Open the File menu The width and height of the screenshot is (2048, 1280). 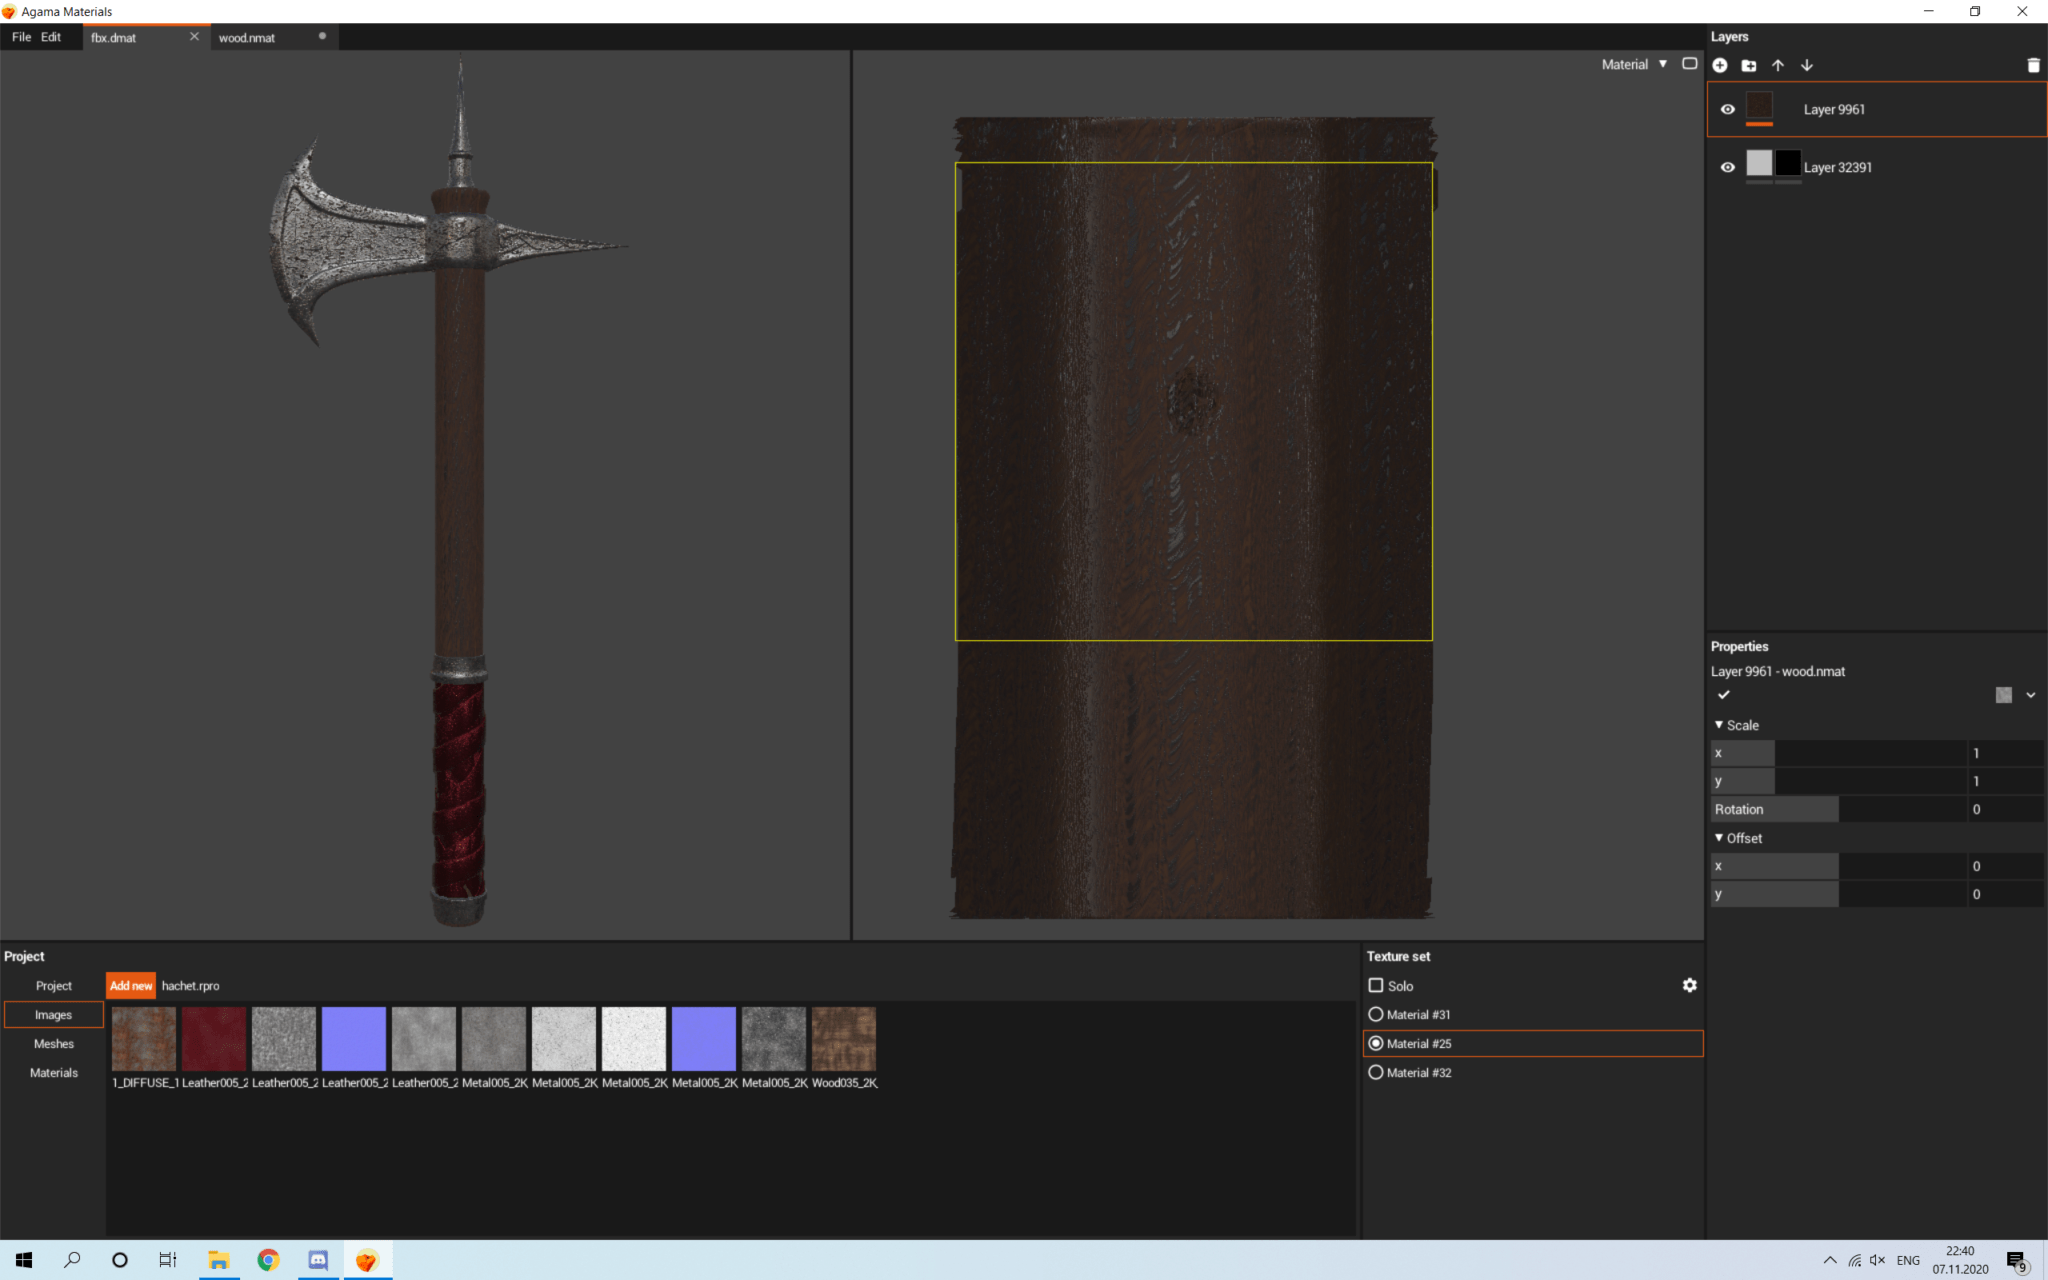pyautogui.click(x=21, y=37)
